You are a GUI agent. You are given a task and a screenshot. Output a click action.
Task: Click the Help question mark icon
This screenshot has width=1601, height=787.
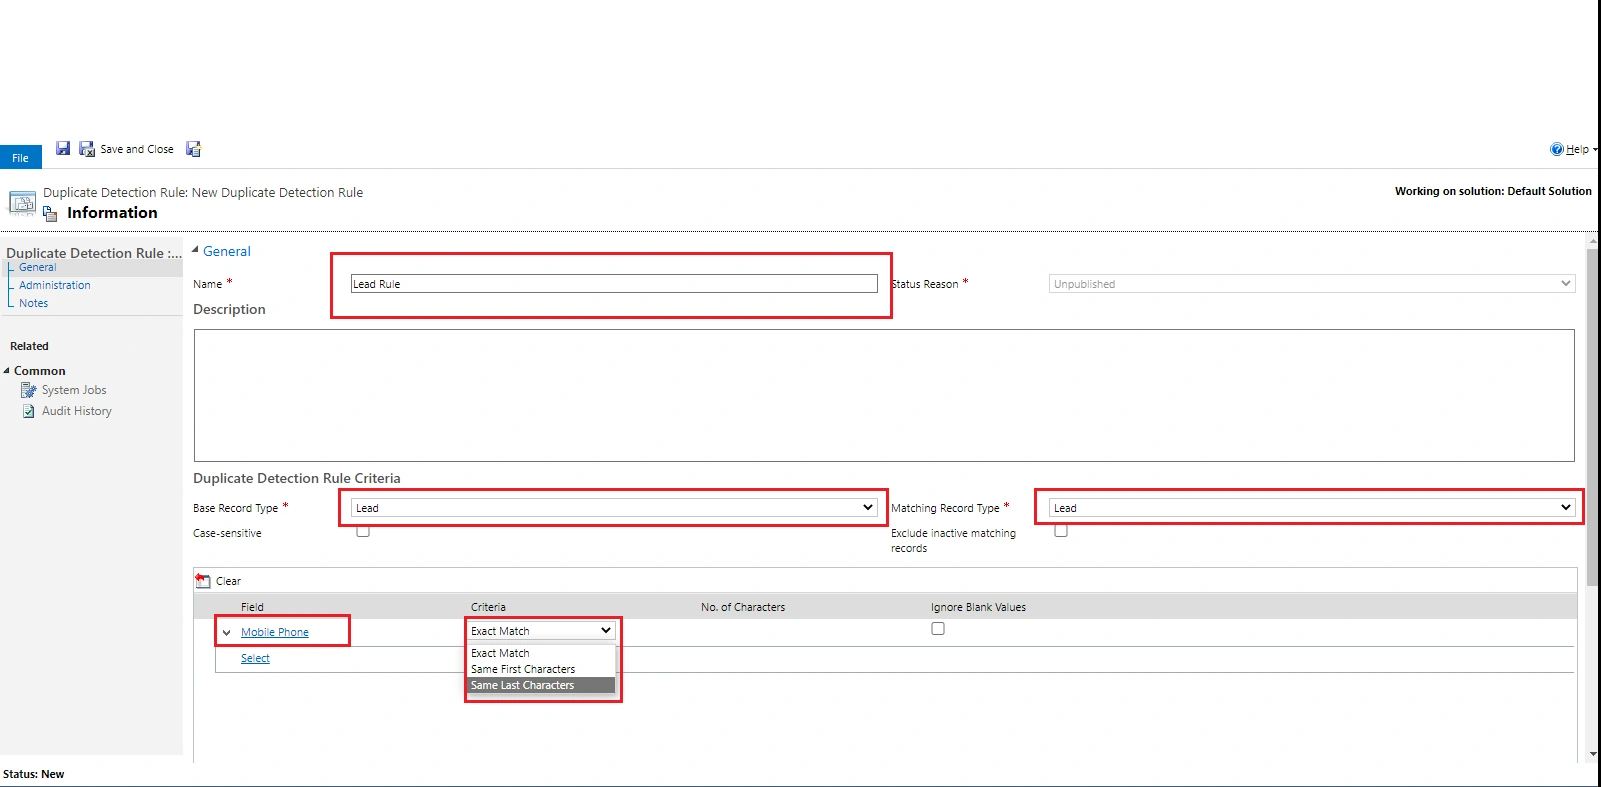click(x=1556, y=149)
